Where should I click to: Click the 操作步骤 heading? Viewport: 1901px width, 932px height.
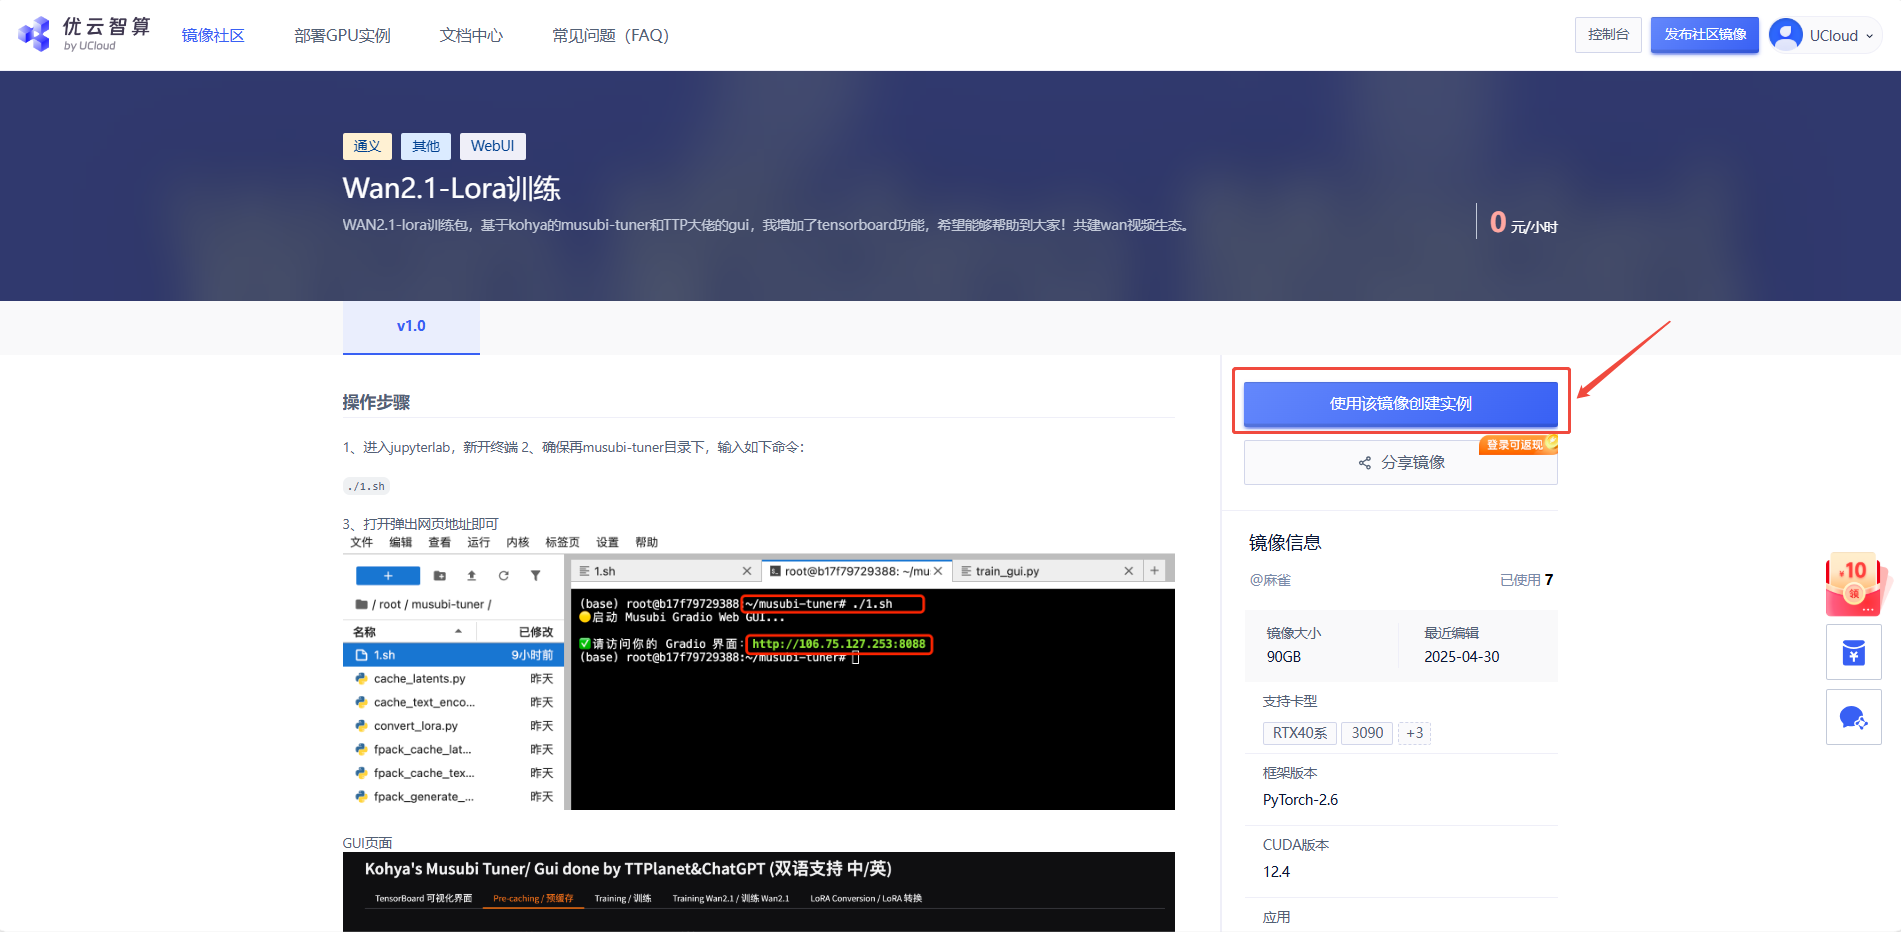point(376,402)
